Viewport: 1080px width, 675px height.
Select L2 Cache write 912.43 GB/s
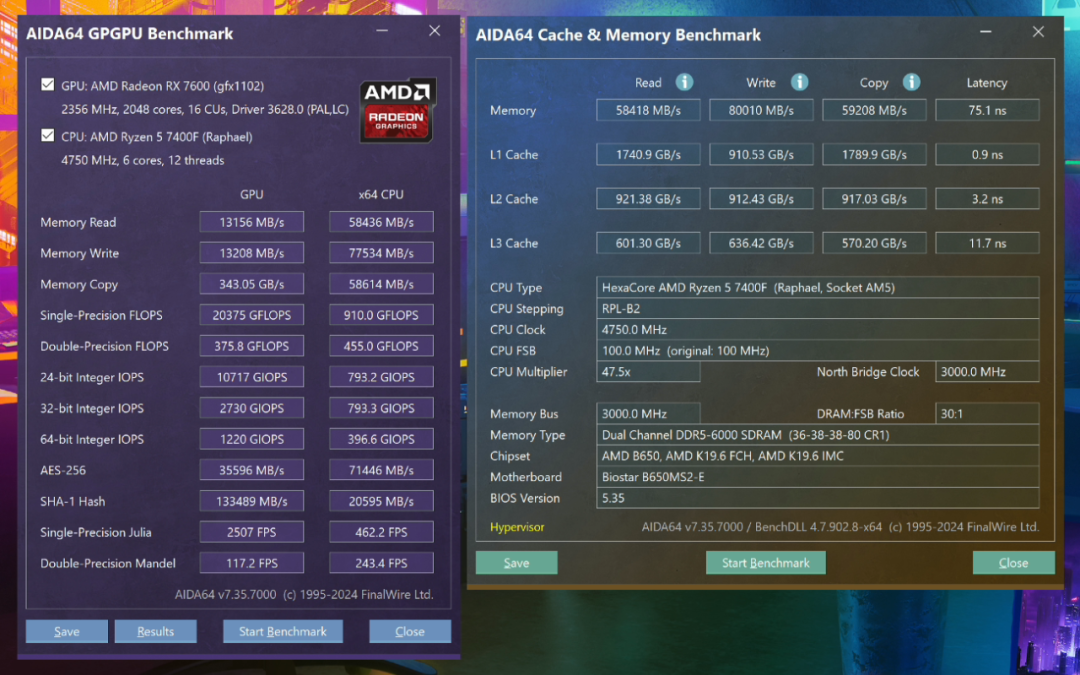(761, 198)
